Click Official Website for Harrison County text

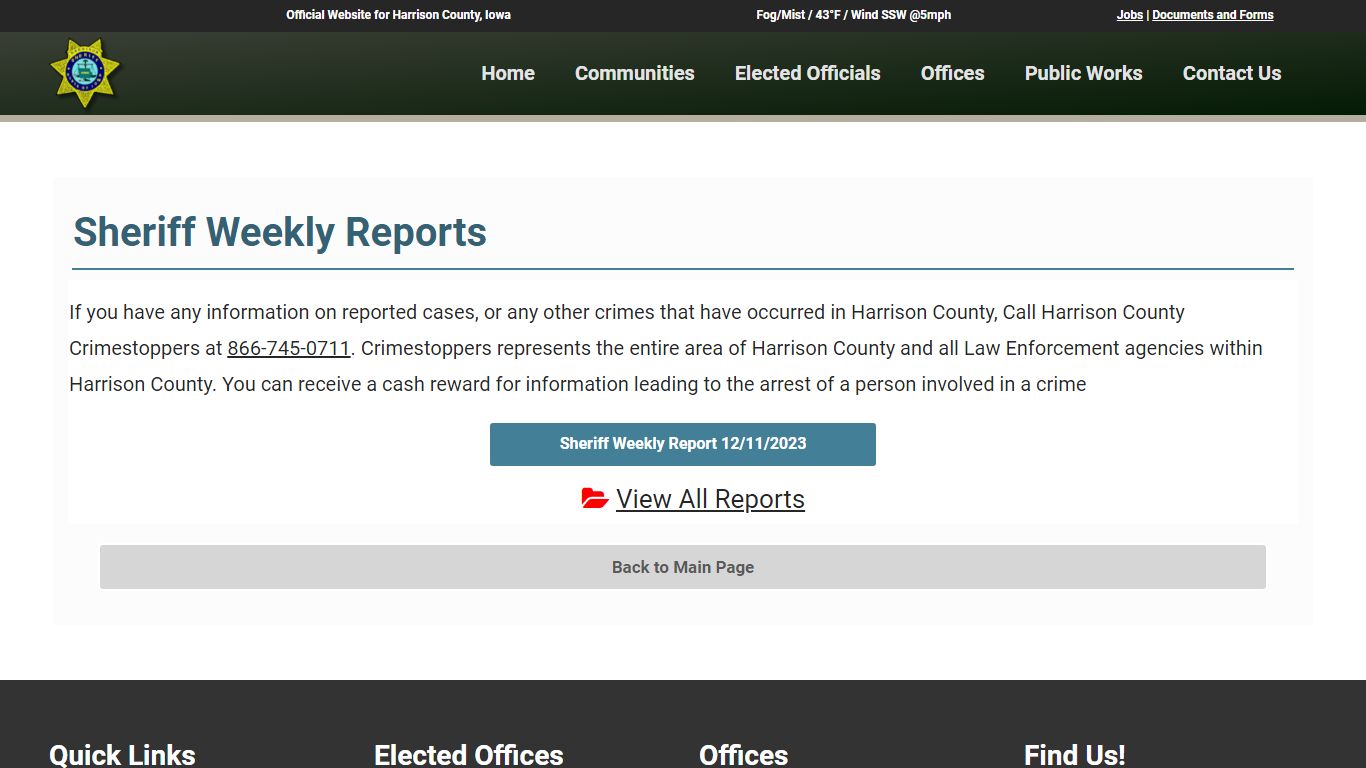398,15
